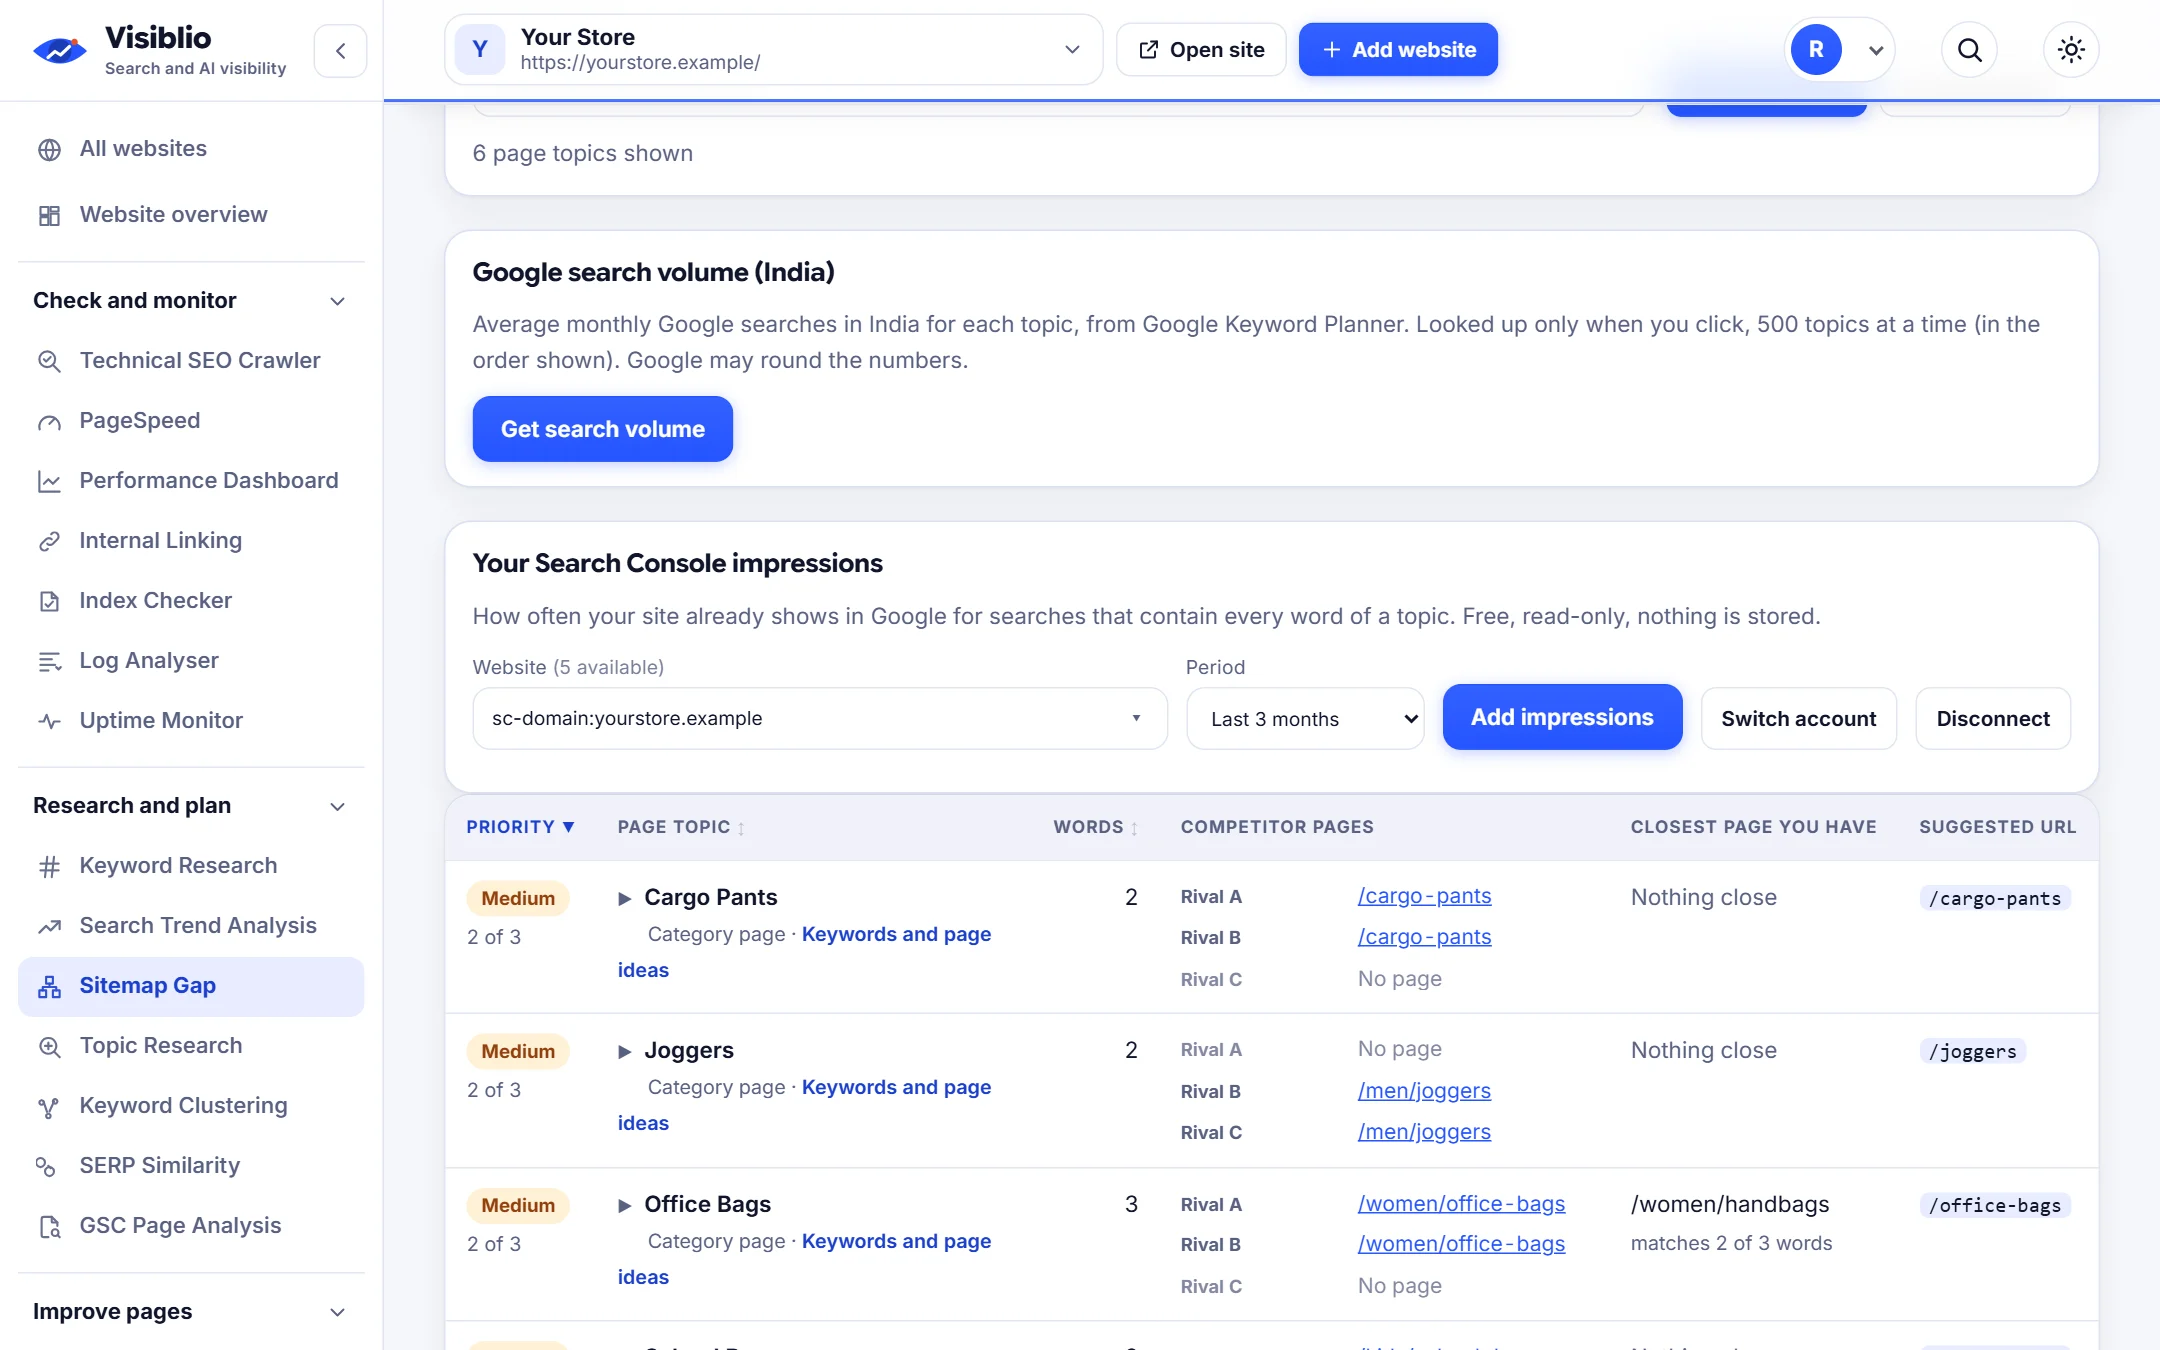Click Switch account button
Image resolution: width=2160 pixels, height=1350 pixels.
[1798, 718]
